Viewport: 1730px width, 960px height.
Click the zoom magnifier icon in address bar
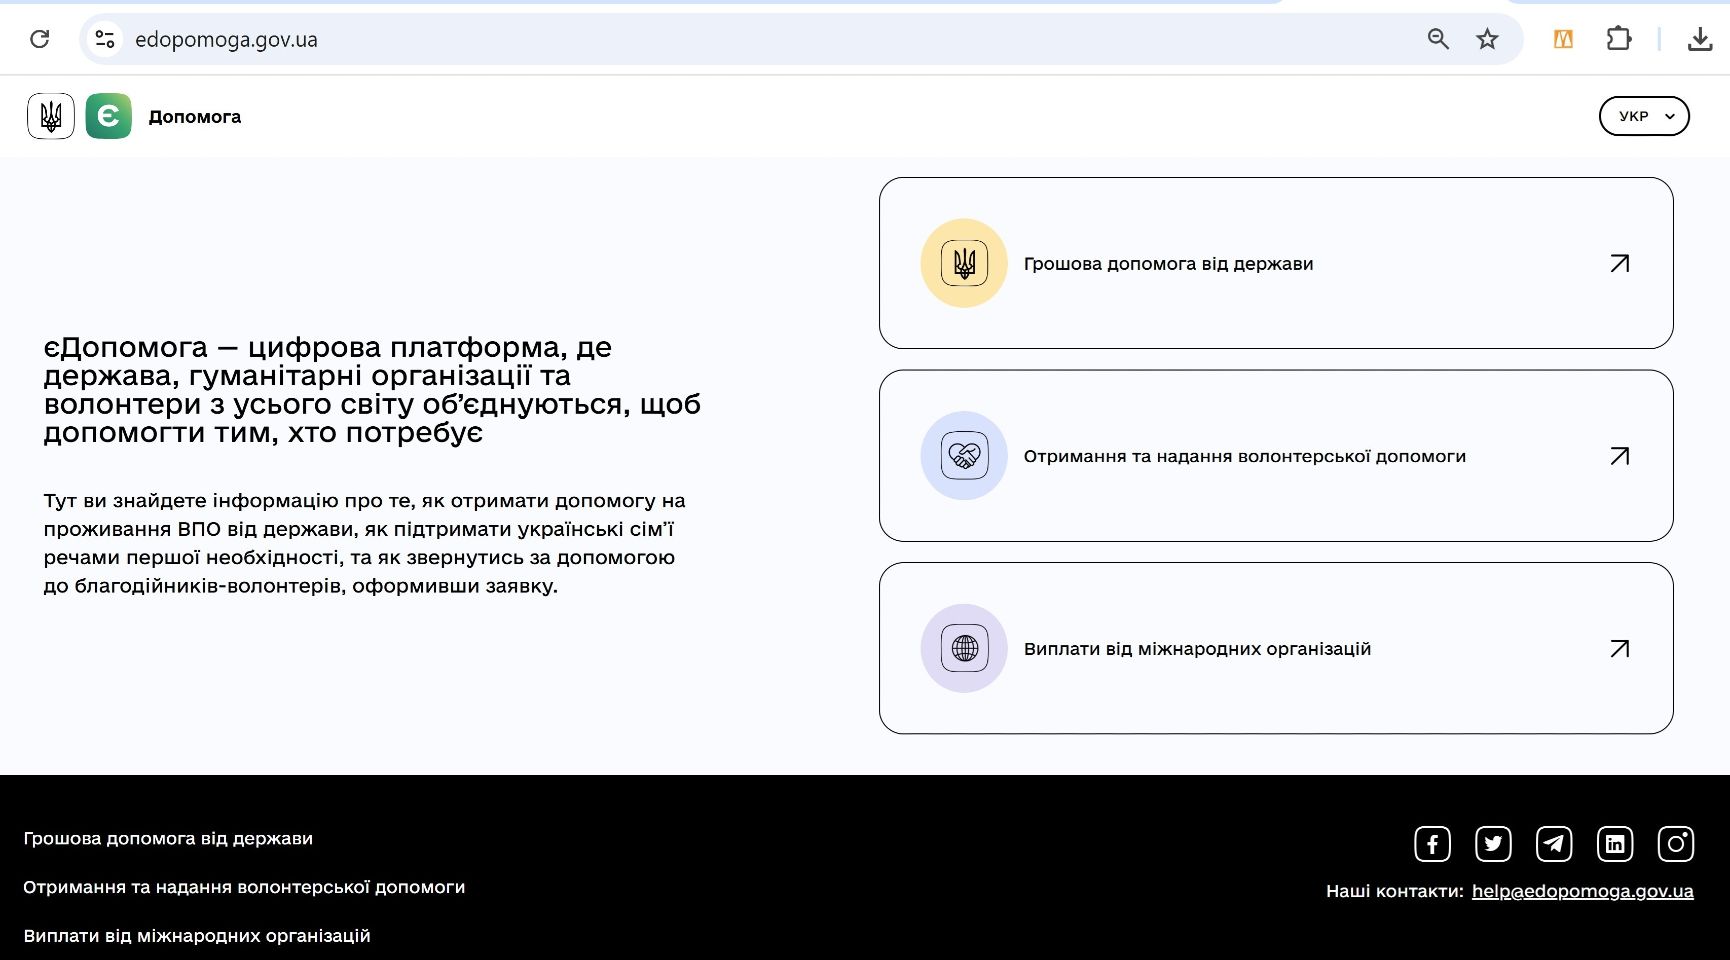[1438, 39]
